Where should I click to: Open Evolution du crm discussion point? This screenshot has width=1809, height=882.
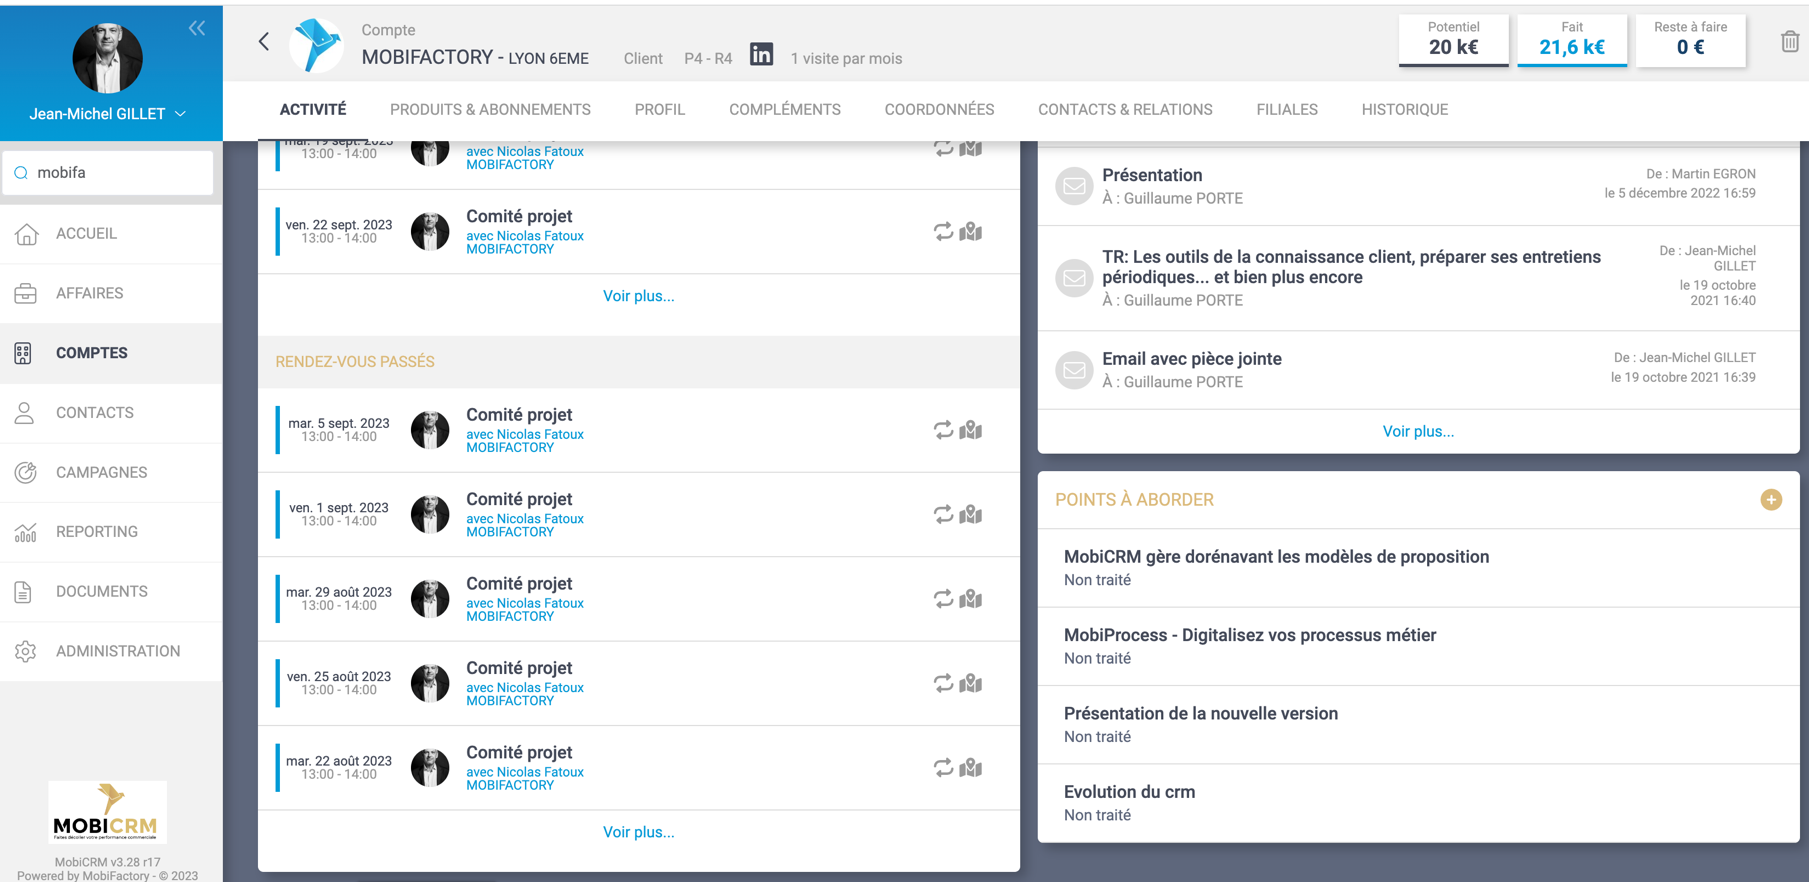click(1129, 792)
